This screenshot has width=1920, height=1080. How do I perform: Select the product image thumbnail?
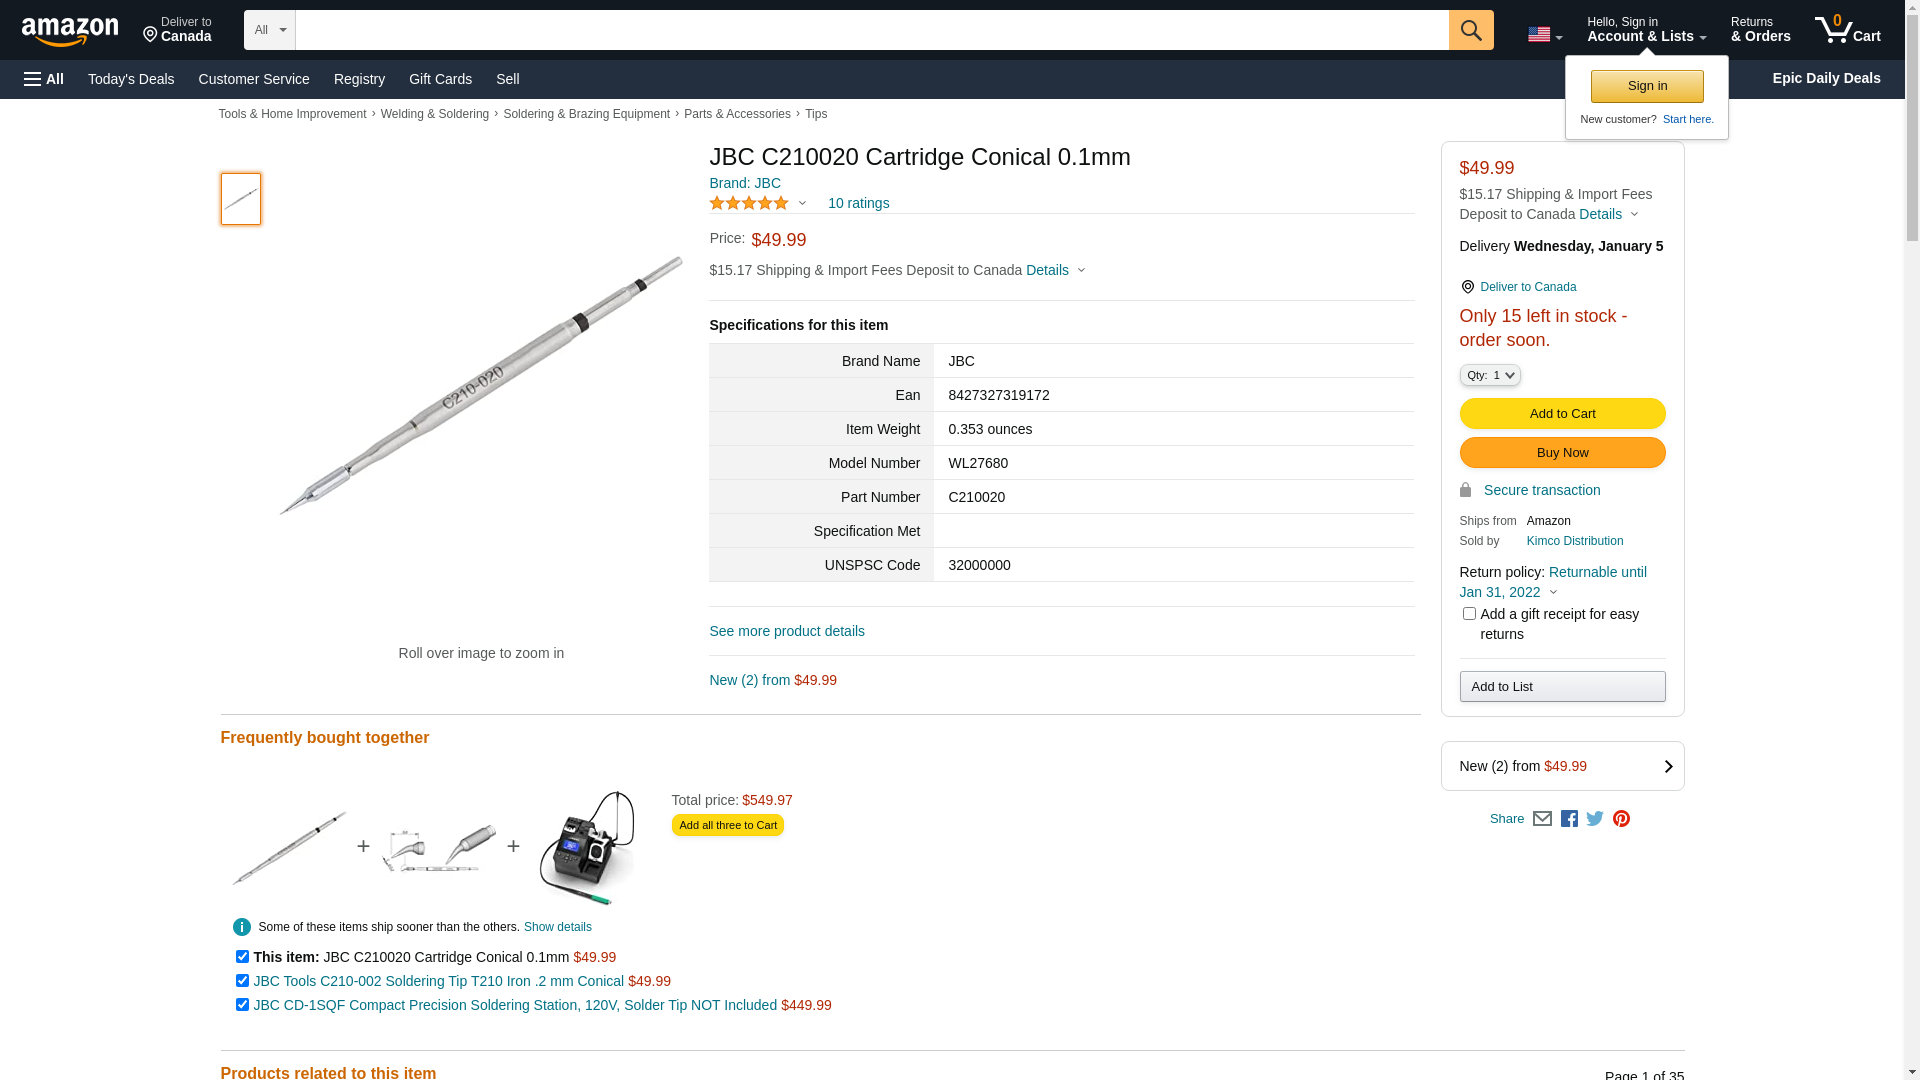(241, 199)
